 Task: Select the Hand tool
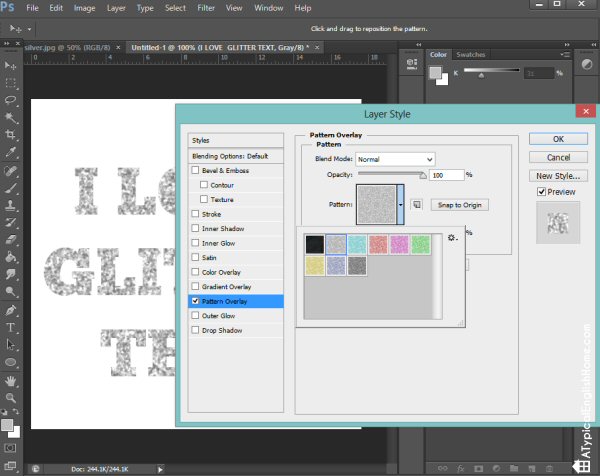10,381
